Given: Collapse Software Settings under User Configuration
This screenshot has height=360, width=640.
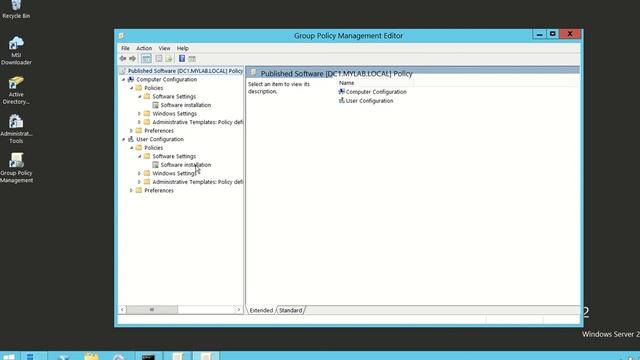Looking at the screenshot, I should pos(140,156).
